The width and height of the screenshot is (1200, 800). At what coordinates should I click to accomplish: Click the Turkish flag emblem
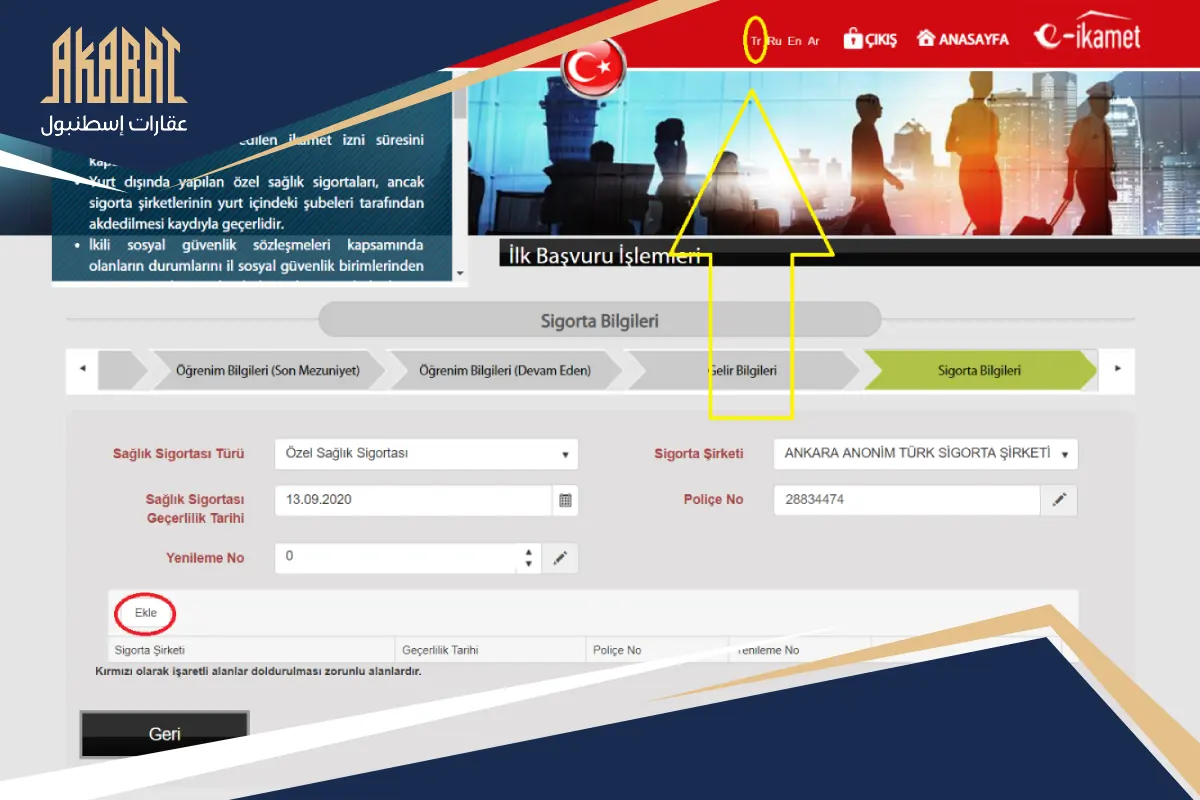point(594,67)
